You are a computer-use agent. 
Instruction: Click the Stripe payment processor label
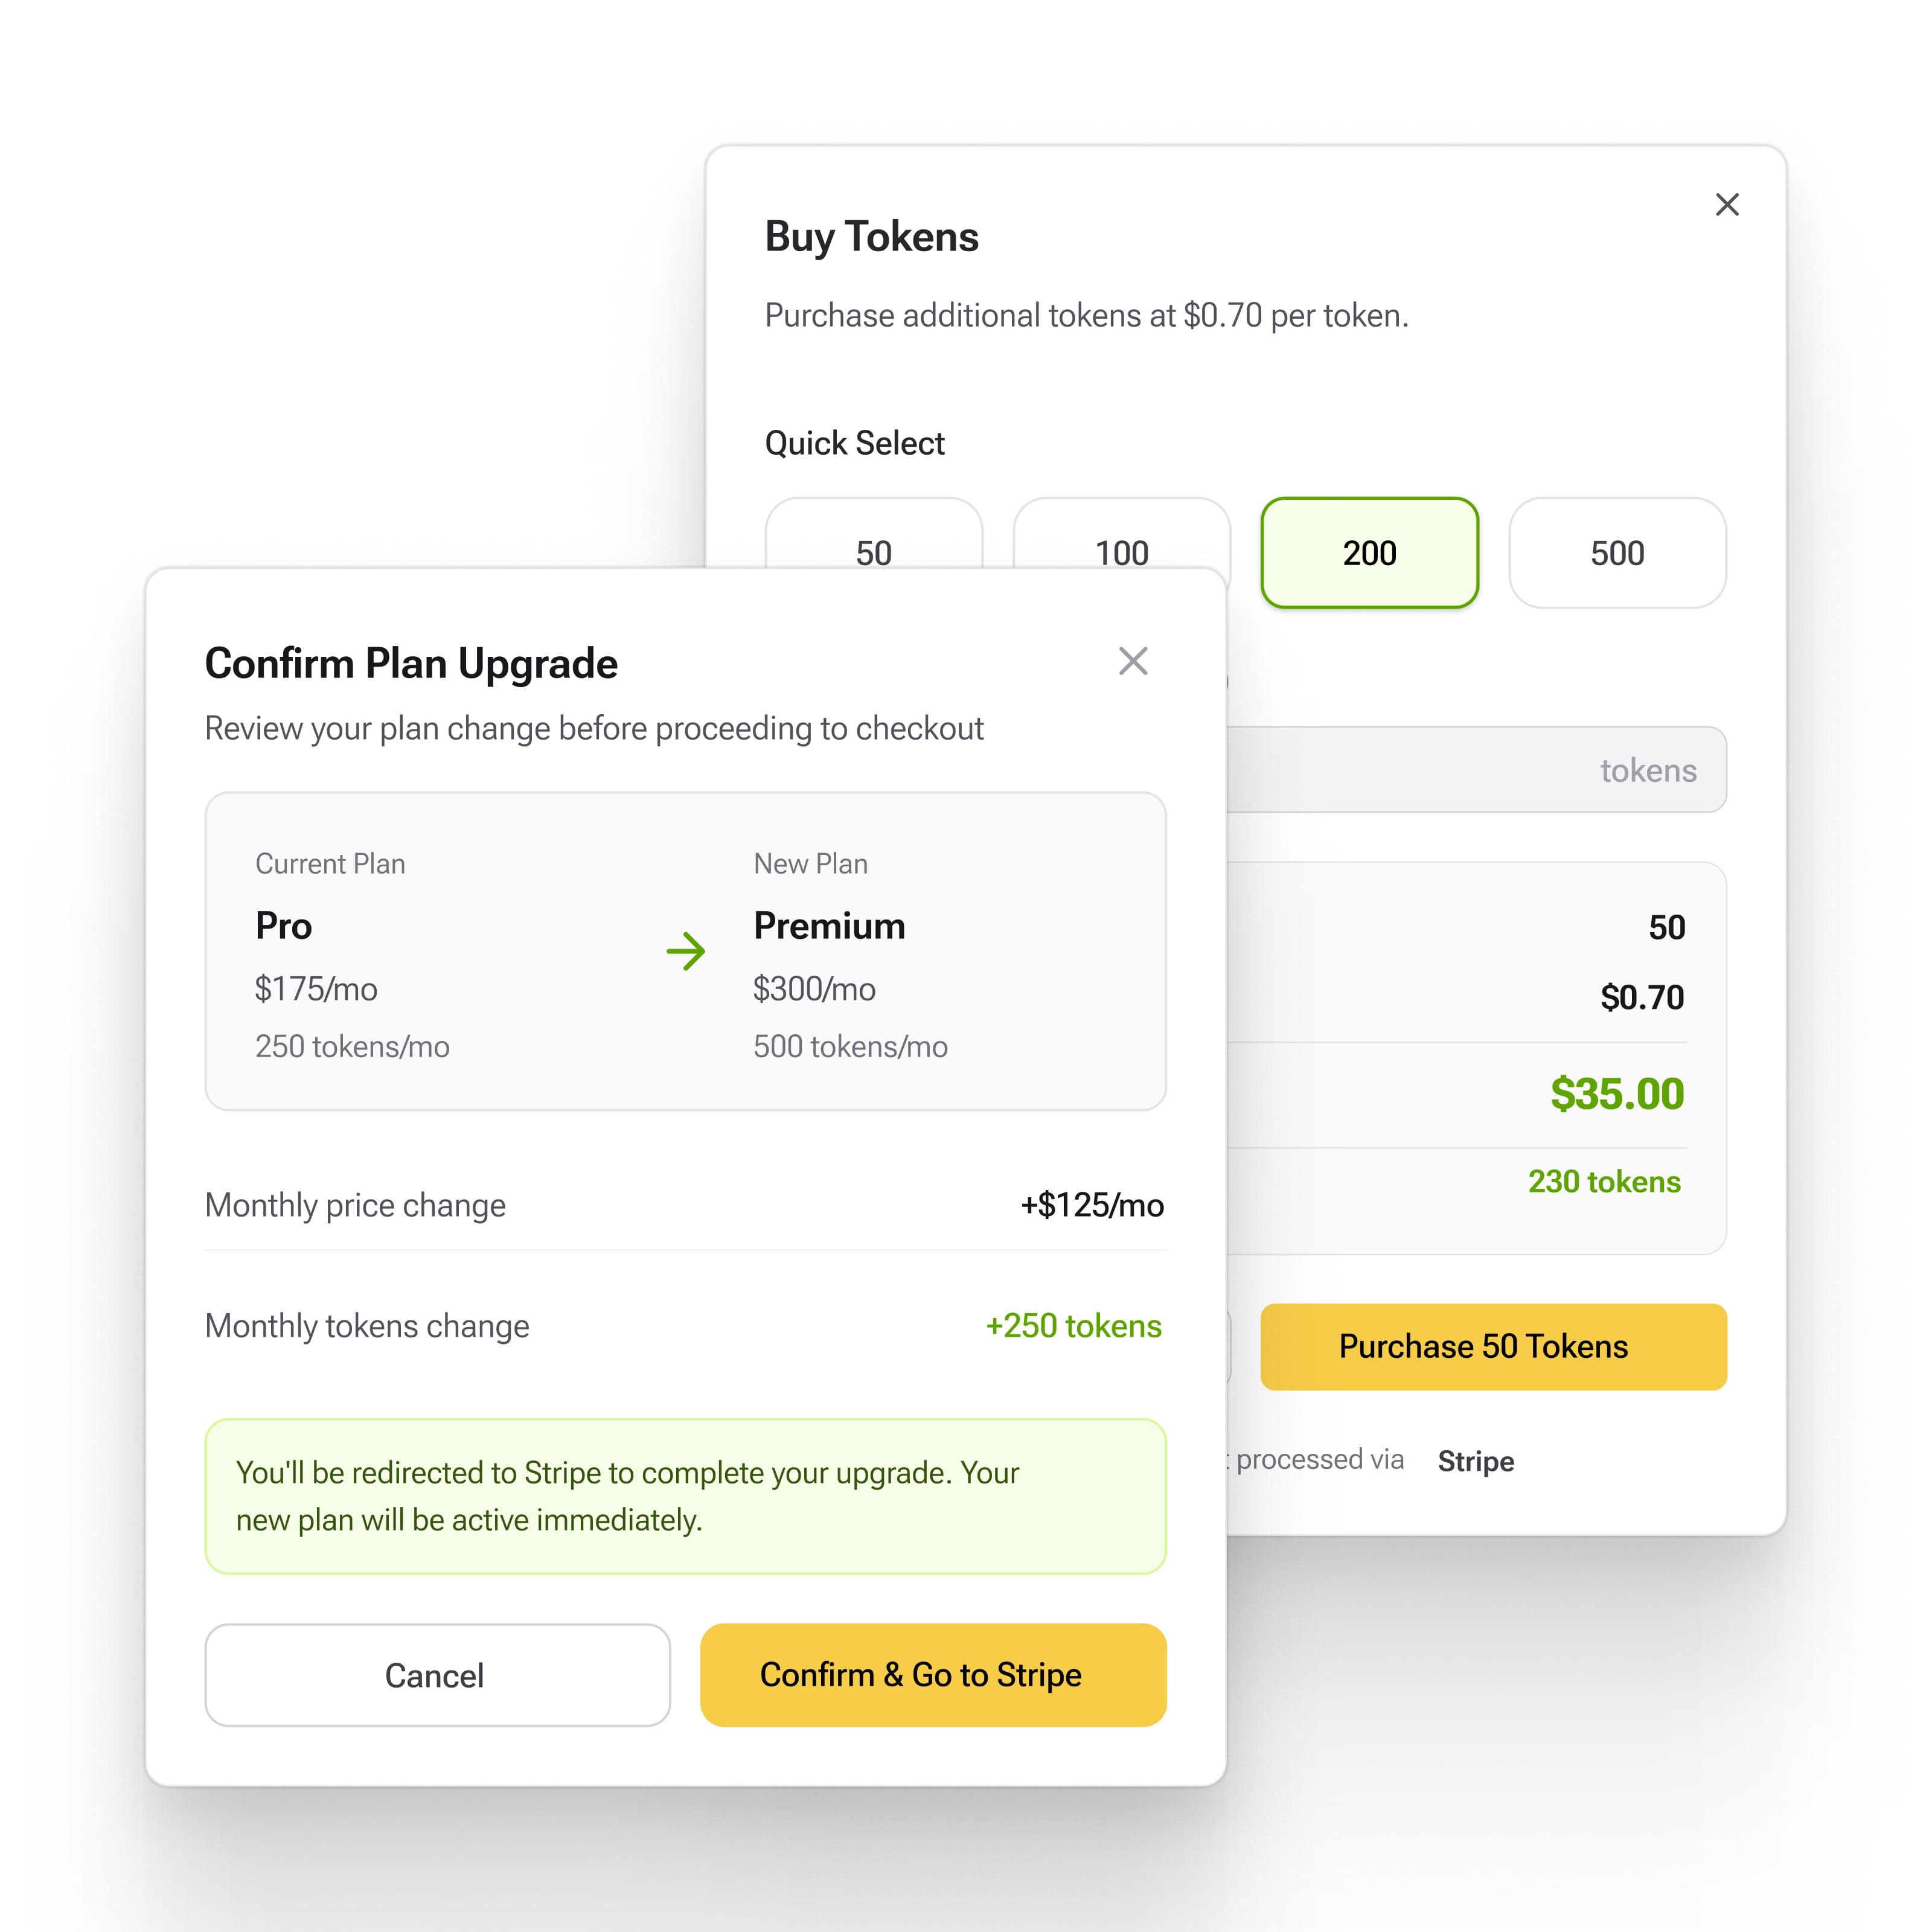[1475, 1461]
